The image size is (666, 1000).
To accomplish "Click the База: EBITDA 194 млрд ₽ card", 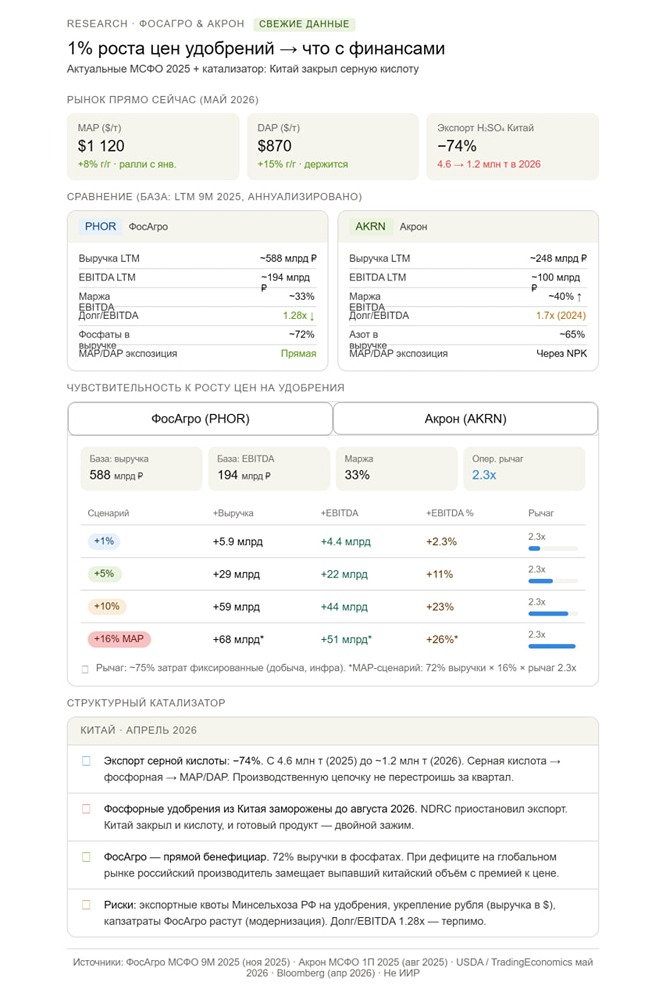I will coord(269,468).
